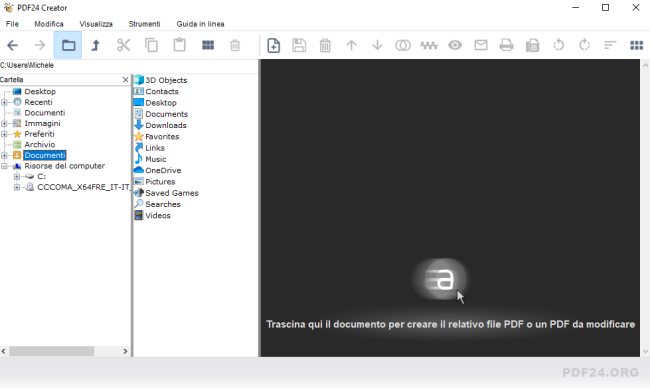Open the Strumenti menu
Screen dimensions: 650x388
click(144, 24)
